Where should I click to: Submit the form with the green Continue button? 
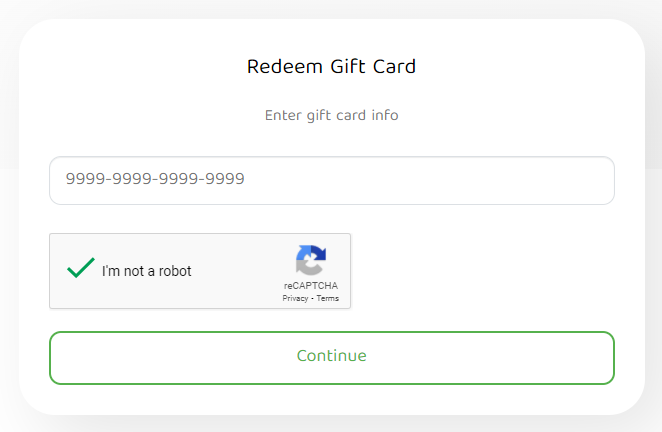click(331, 357)
